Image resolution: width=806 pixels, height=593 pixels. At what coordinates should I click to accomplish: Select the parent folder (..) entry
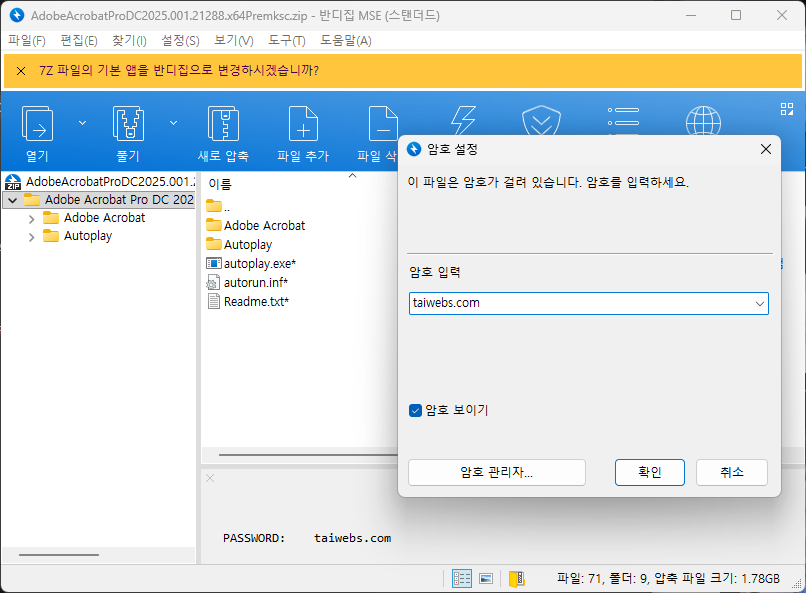tap(218, 207)
